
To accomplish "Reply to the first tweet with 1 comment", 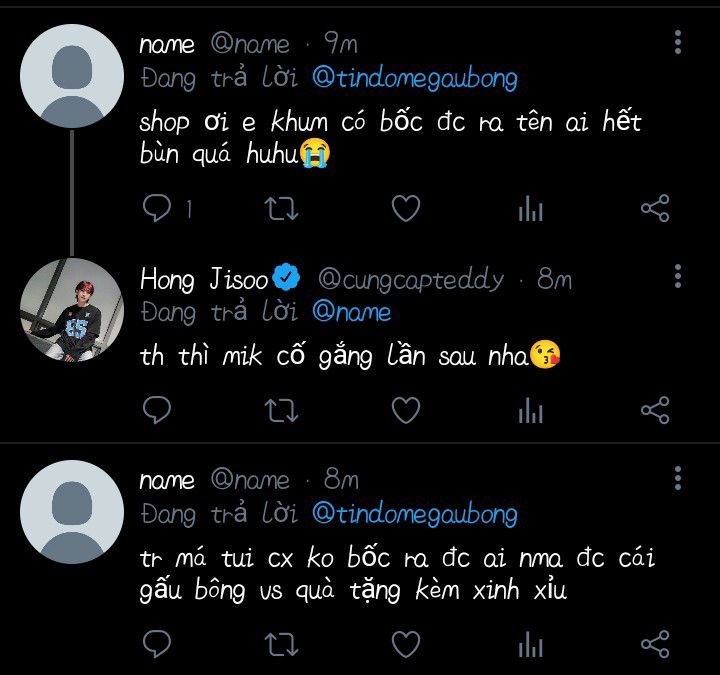I will [157, 208].
